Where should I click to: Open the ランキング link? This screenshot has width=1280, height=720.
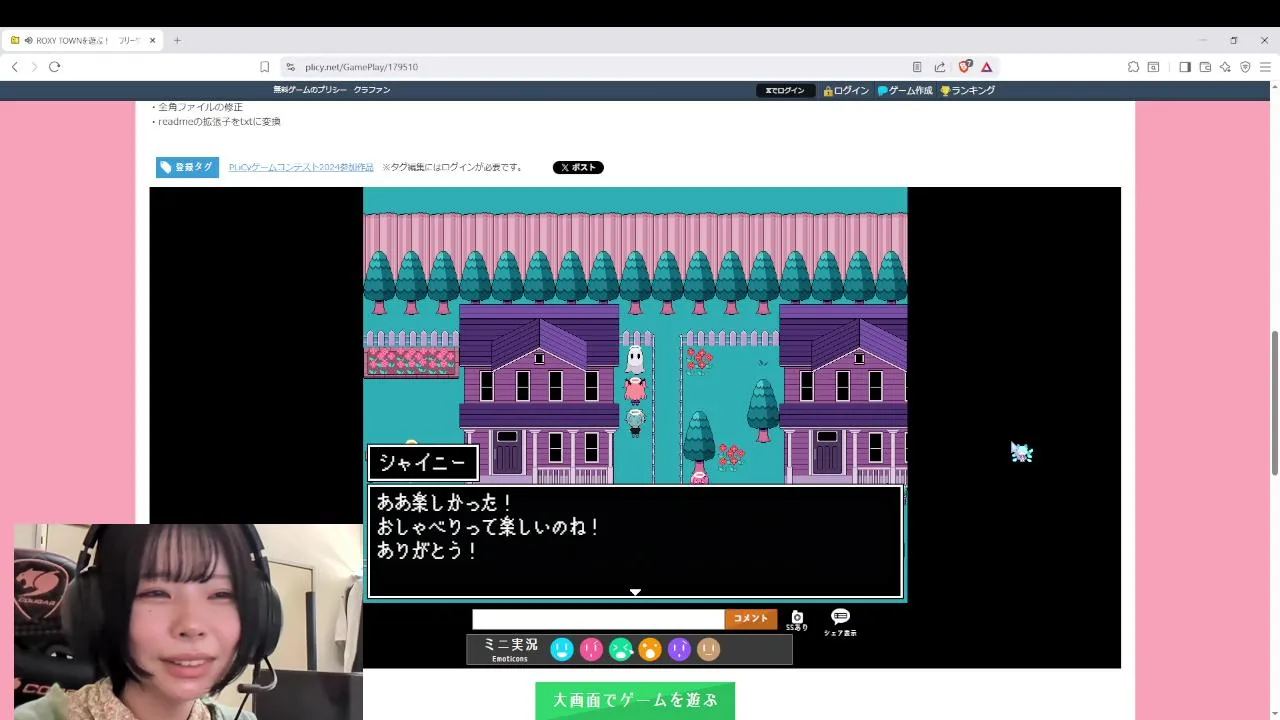point(967,90)
